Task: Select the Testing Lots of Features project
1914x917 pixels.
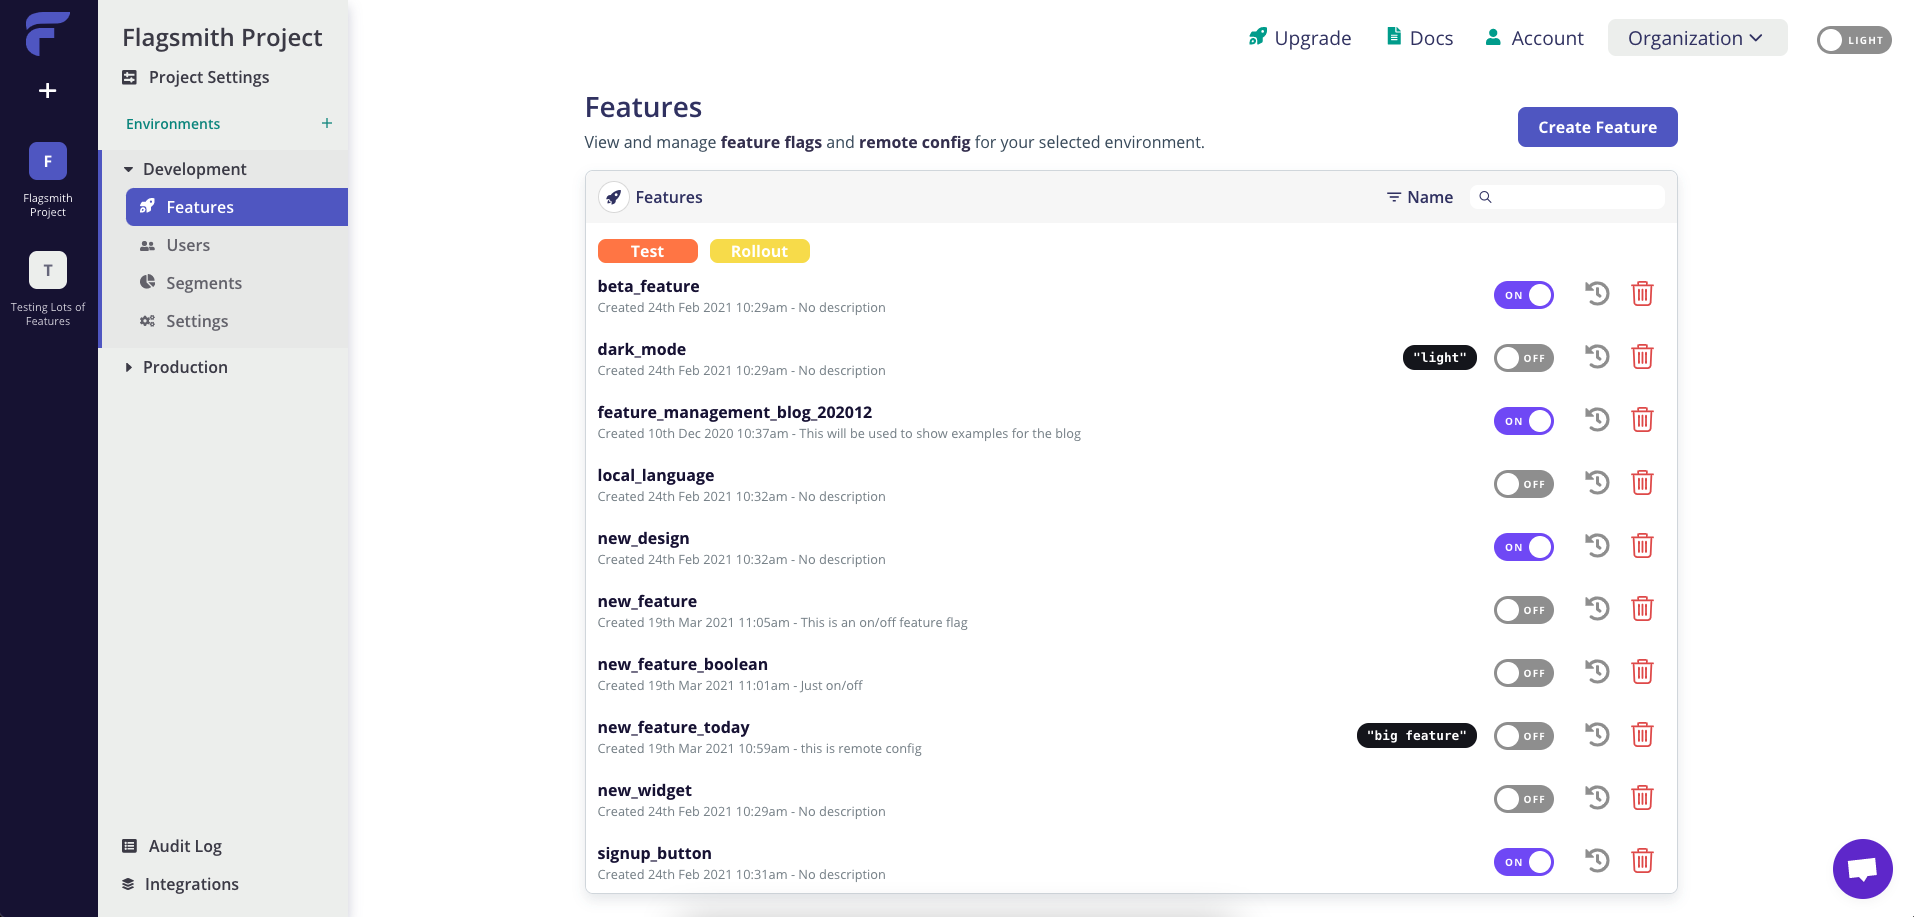Action: pos(47,270)
